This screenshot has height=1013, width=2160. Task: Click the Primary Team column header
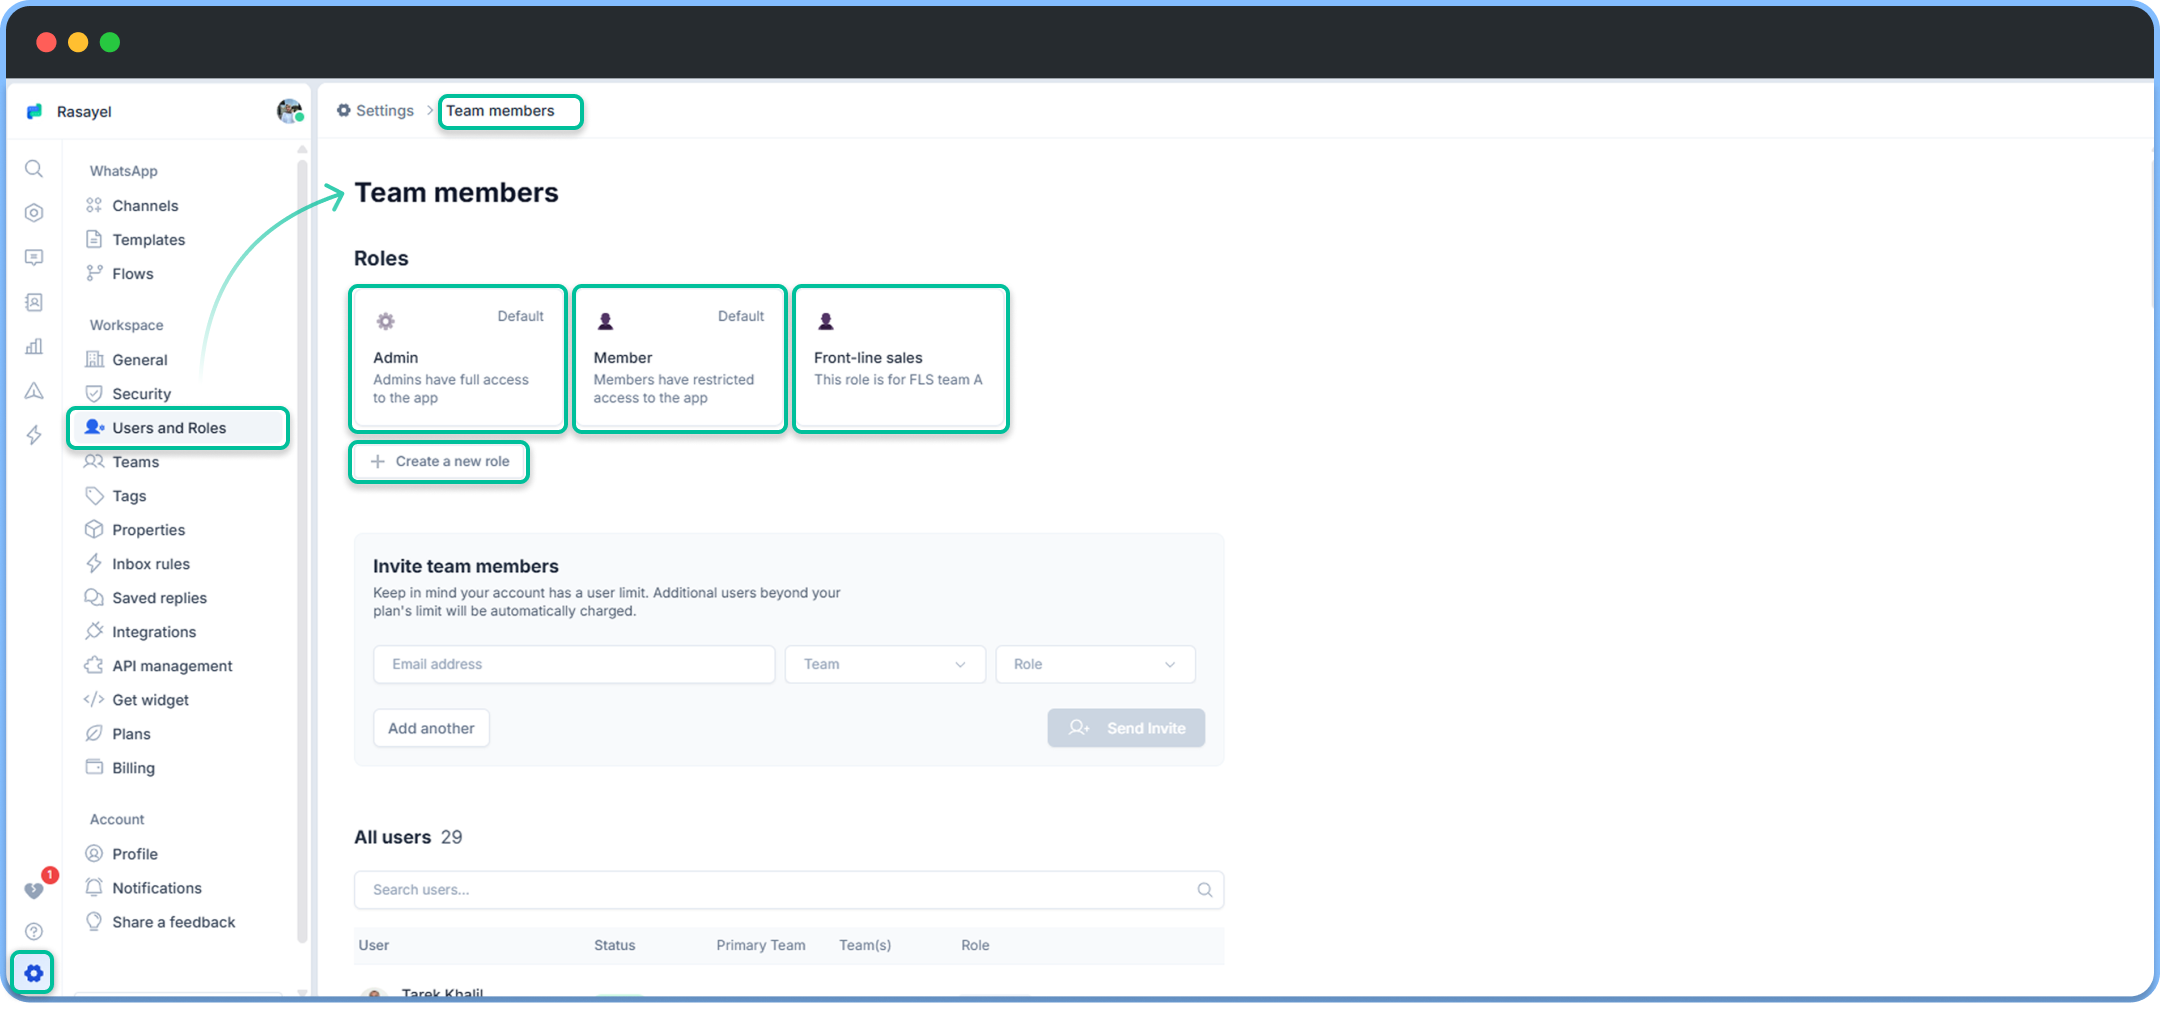pyautogui.click(x=761, y=945)
